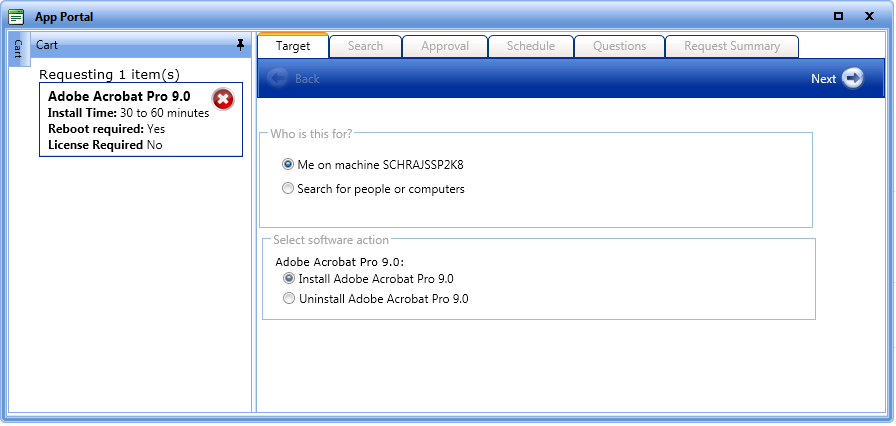The image size is (896, 426).
Task: Click the 'Who is this for?' group label
Action: 311,134
